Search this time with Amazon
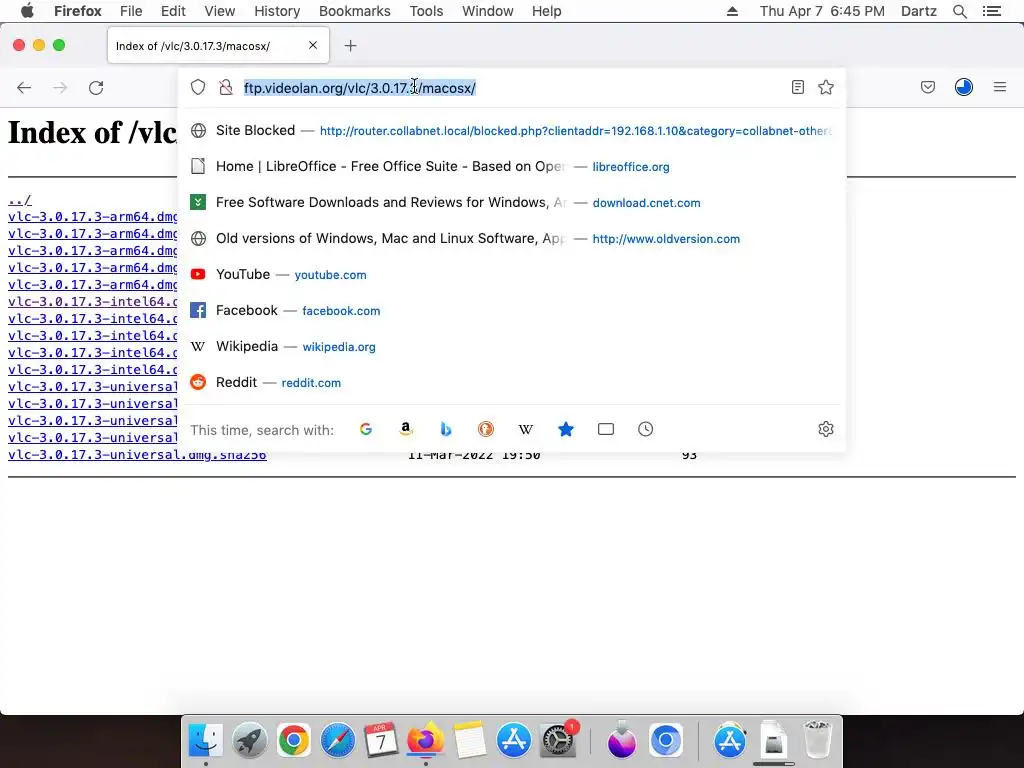This screenshot has width=1024, height=768. (x=406, y=429)
